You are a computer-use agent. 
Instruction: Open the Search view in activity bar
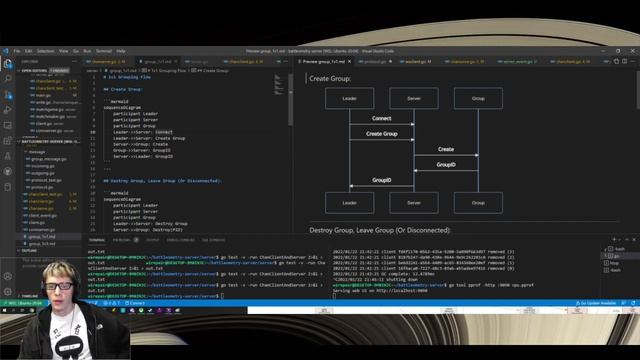click(x=7, y=78)
